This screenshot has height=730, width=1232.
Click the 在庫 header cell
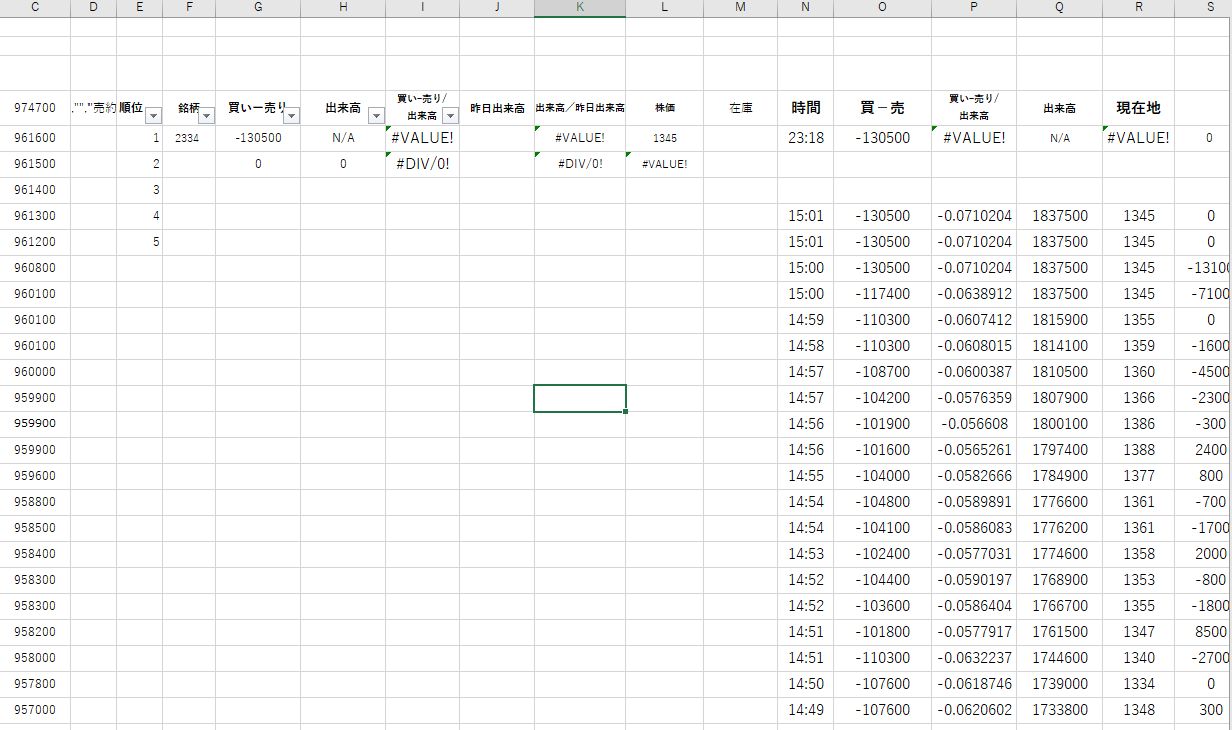click(740, 108)
